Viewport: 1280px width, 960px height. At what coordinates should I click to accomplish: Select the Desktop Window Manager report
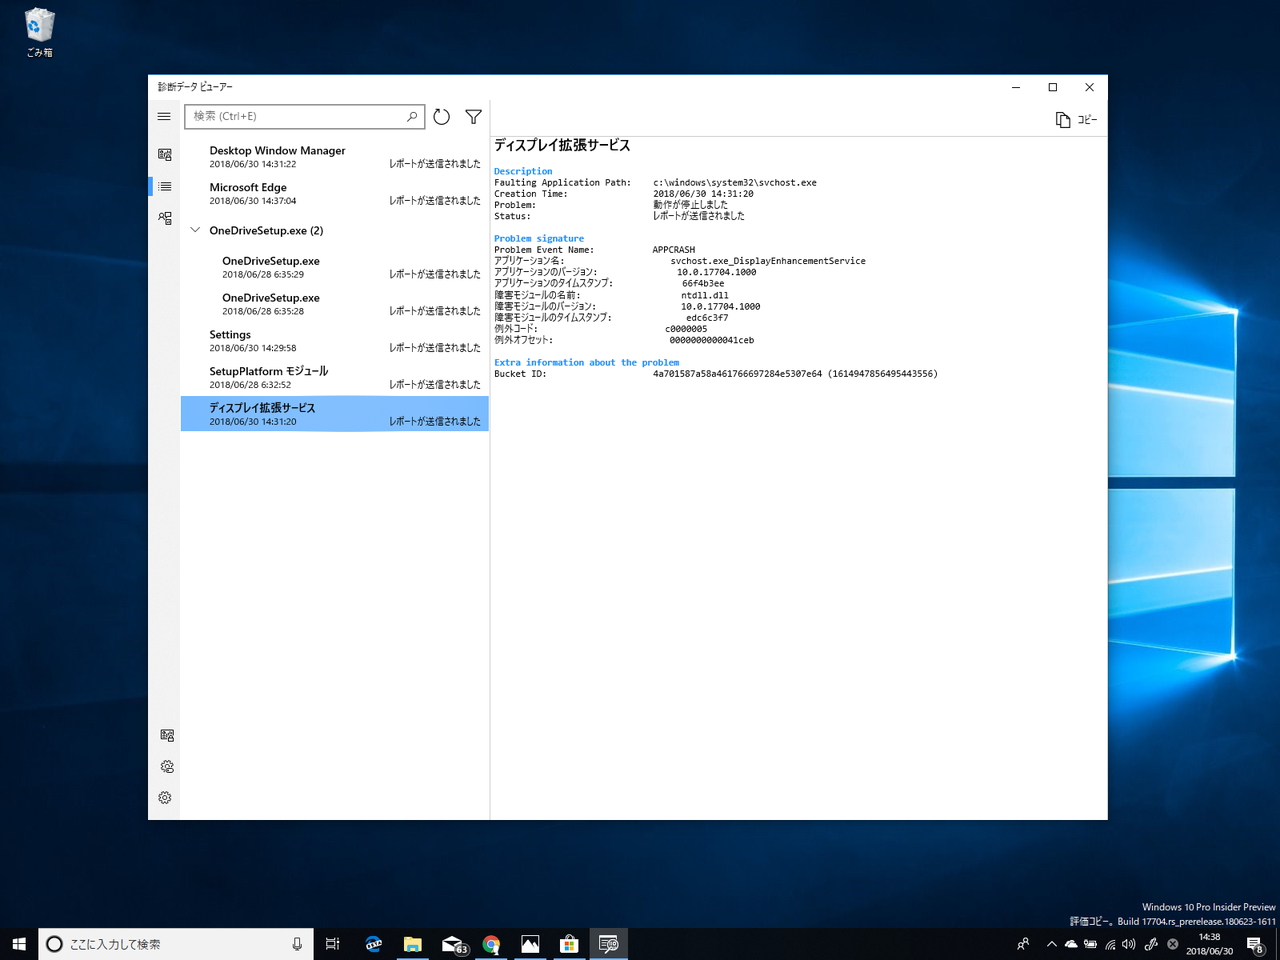tap(334, 157)
